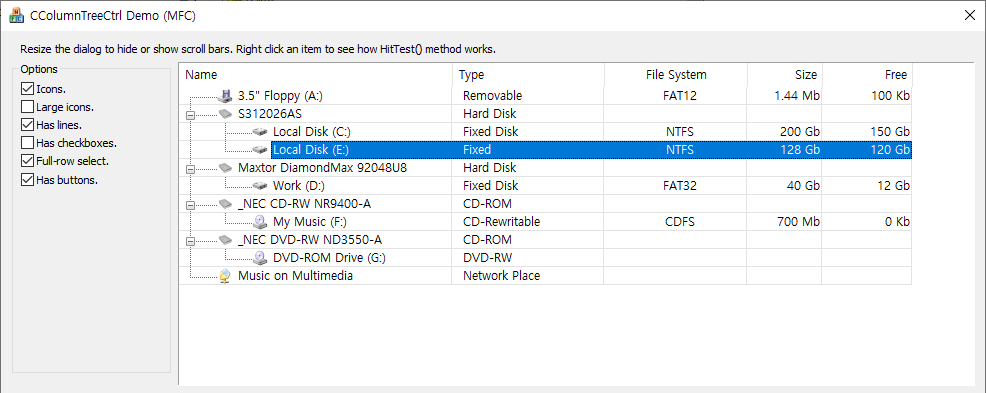Click the Music on Multimedia network icon
Viewport: 986px width, 393px height.
tap(225, 275)
